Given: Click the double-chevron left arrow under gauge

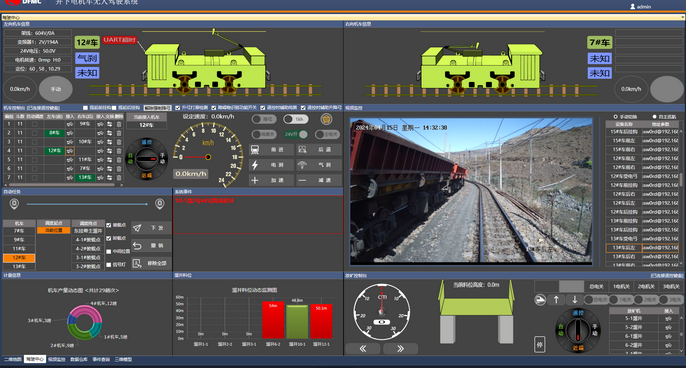Looking at the screenshot, I should 363,349.
